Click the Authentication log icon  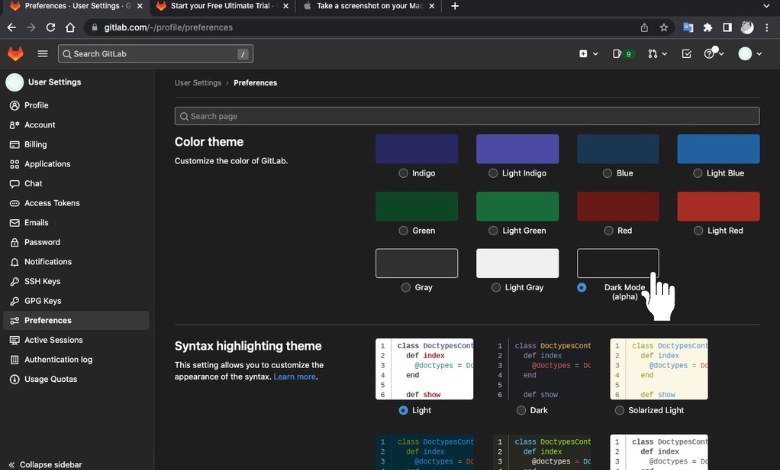click(x=14, y=360)
